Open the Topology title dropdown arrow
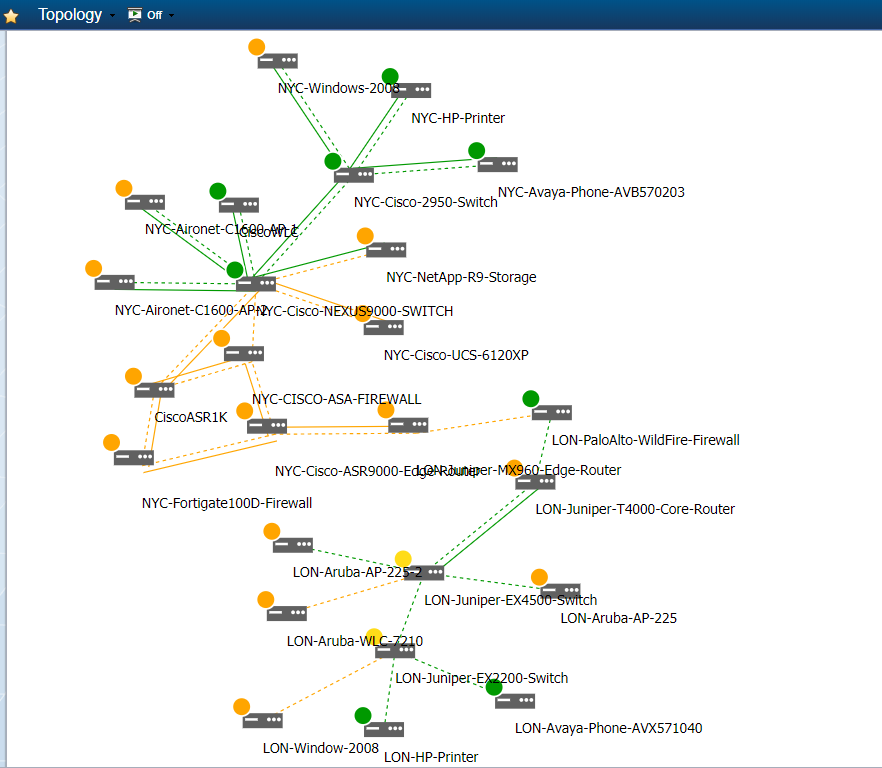 112,16
